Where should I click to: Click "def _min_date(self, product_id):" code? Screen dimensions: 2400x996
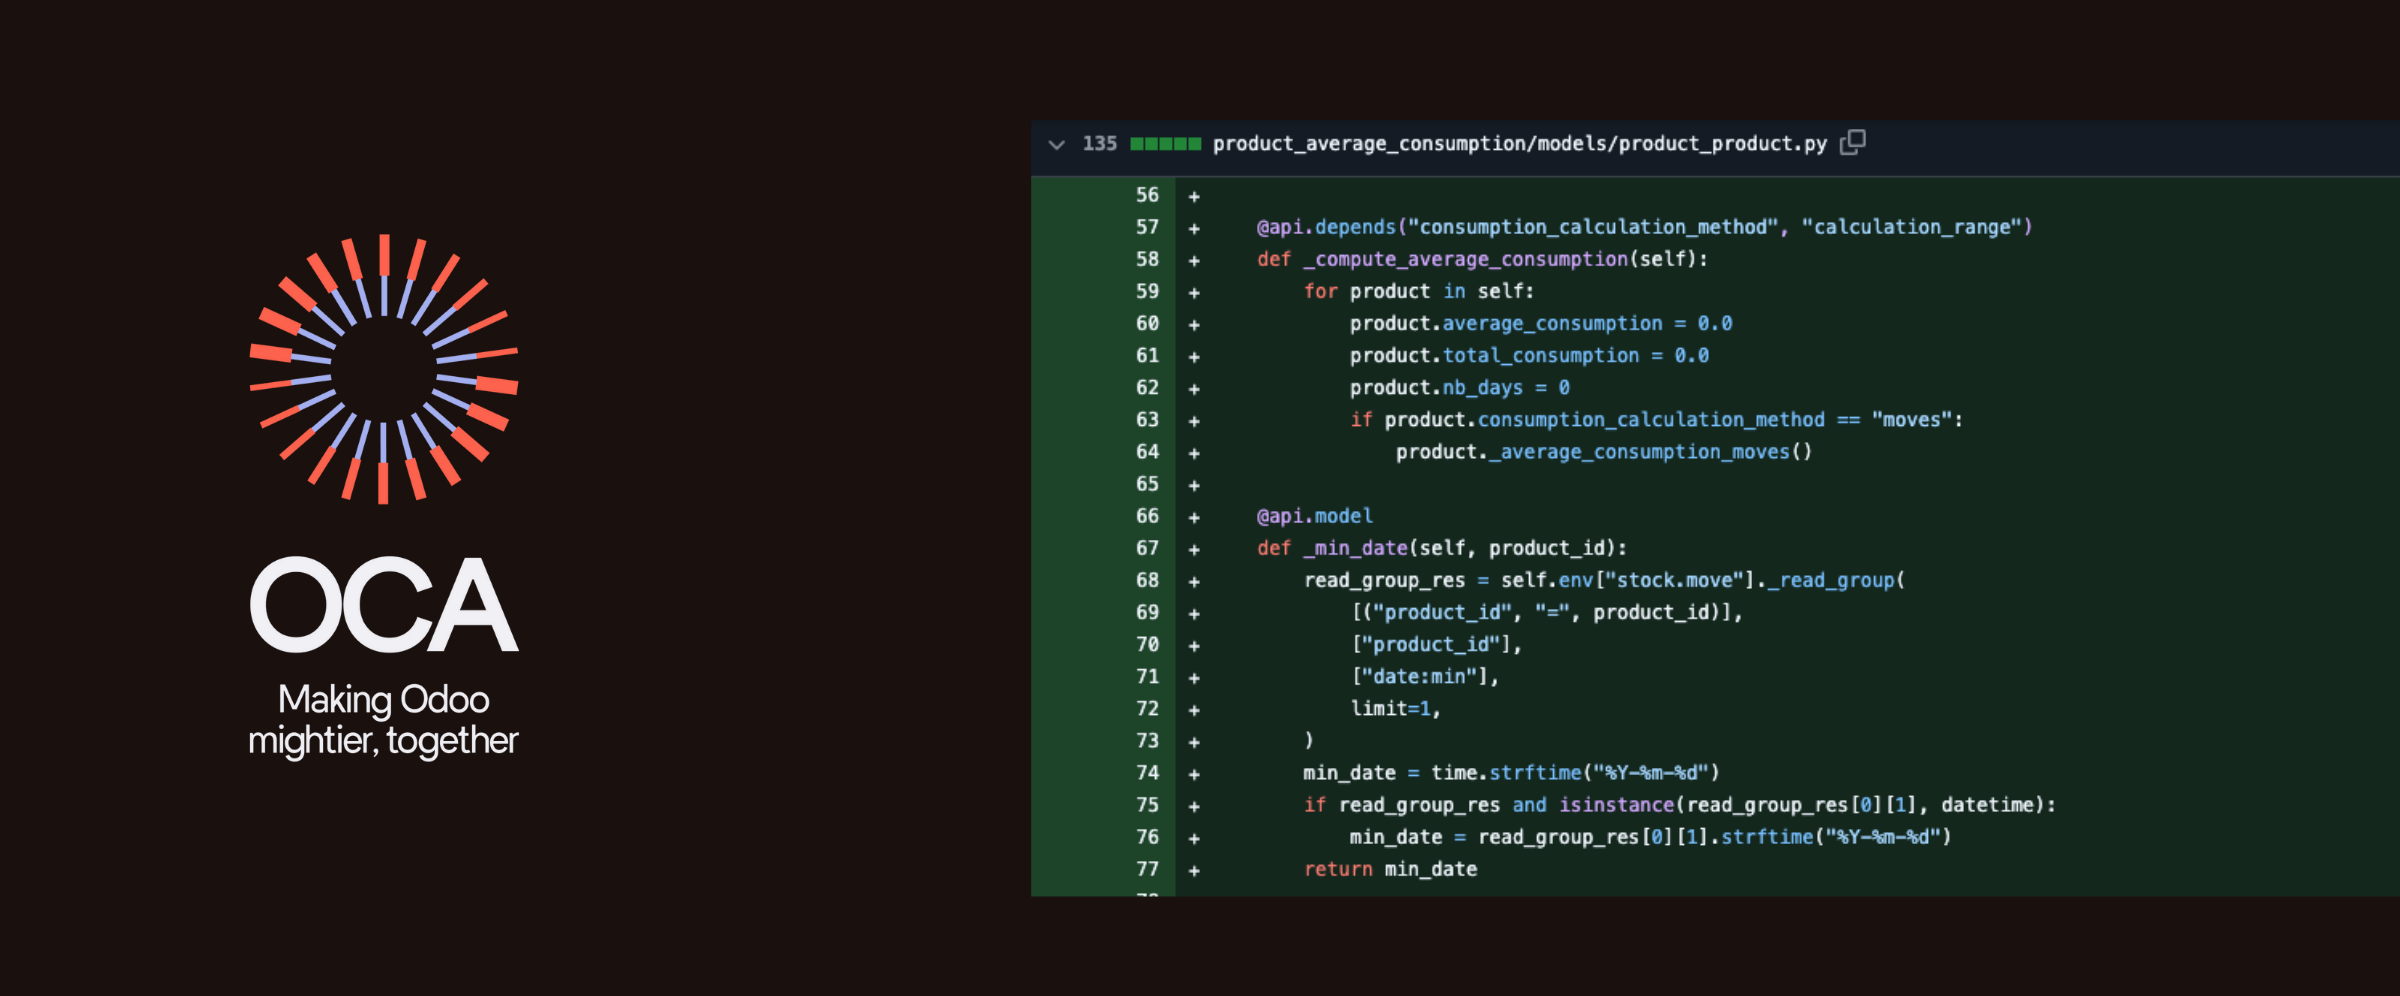[x=1441, y=548]
